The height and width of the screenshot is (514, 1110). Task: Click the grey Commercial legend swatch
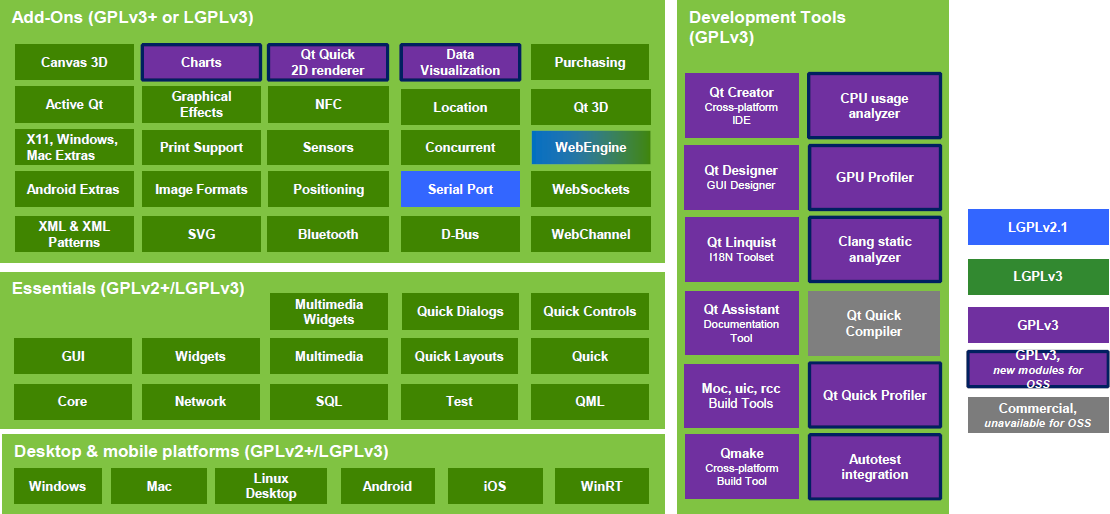[x=1038, y=415]
